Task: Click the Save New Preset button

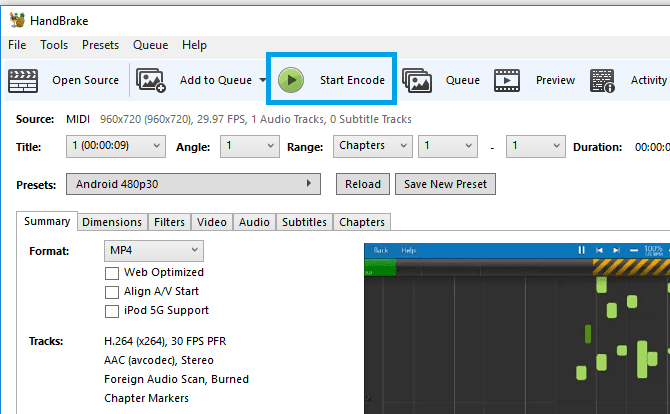Action: click(x=445, y=184)
